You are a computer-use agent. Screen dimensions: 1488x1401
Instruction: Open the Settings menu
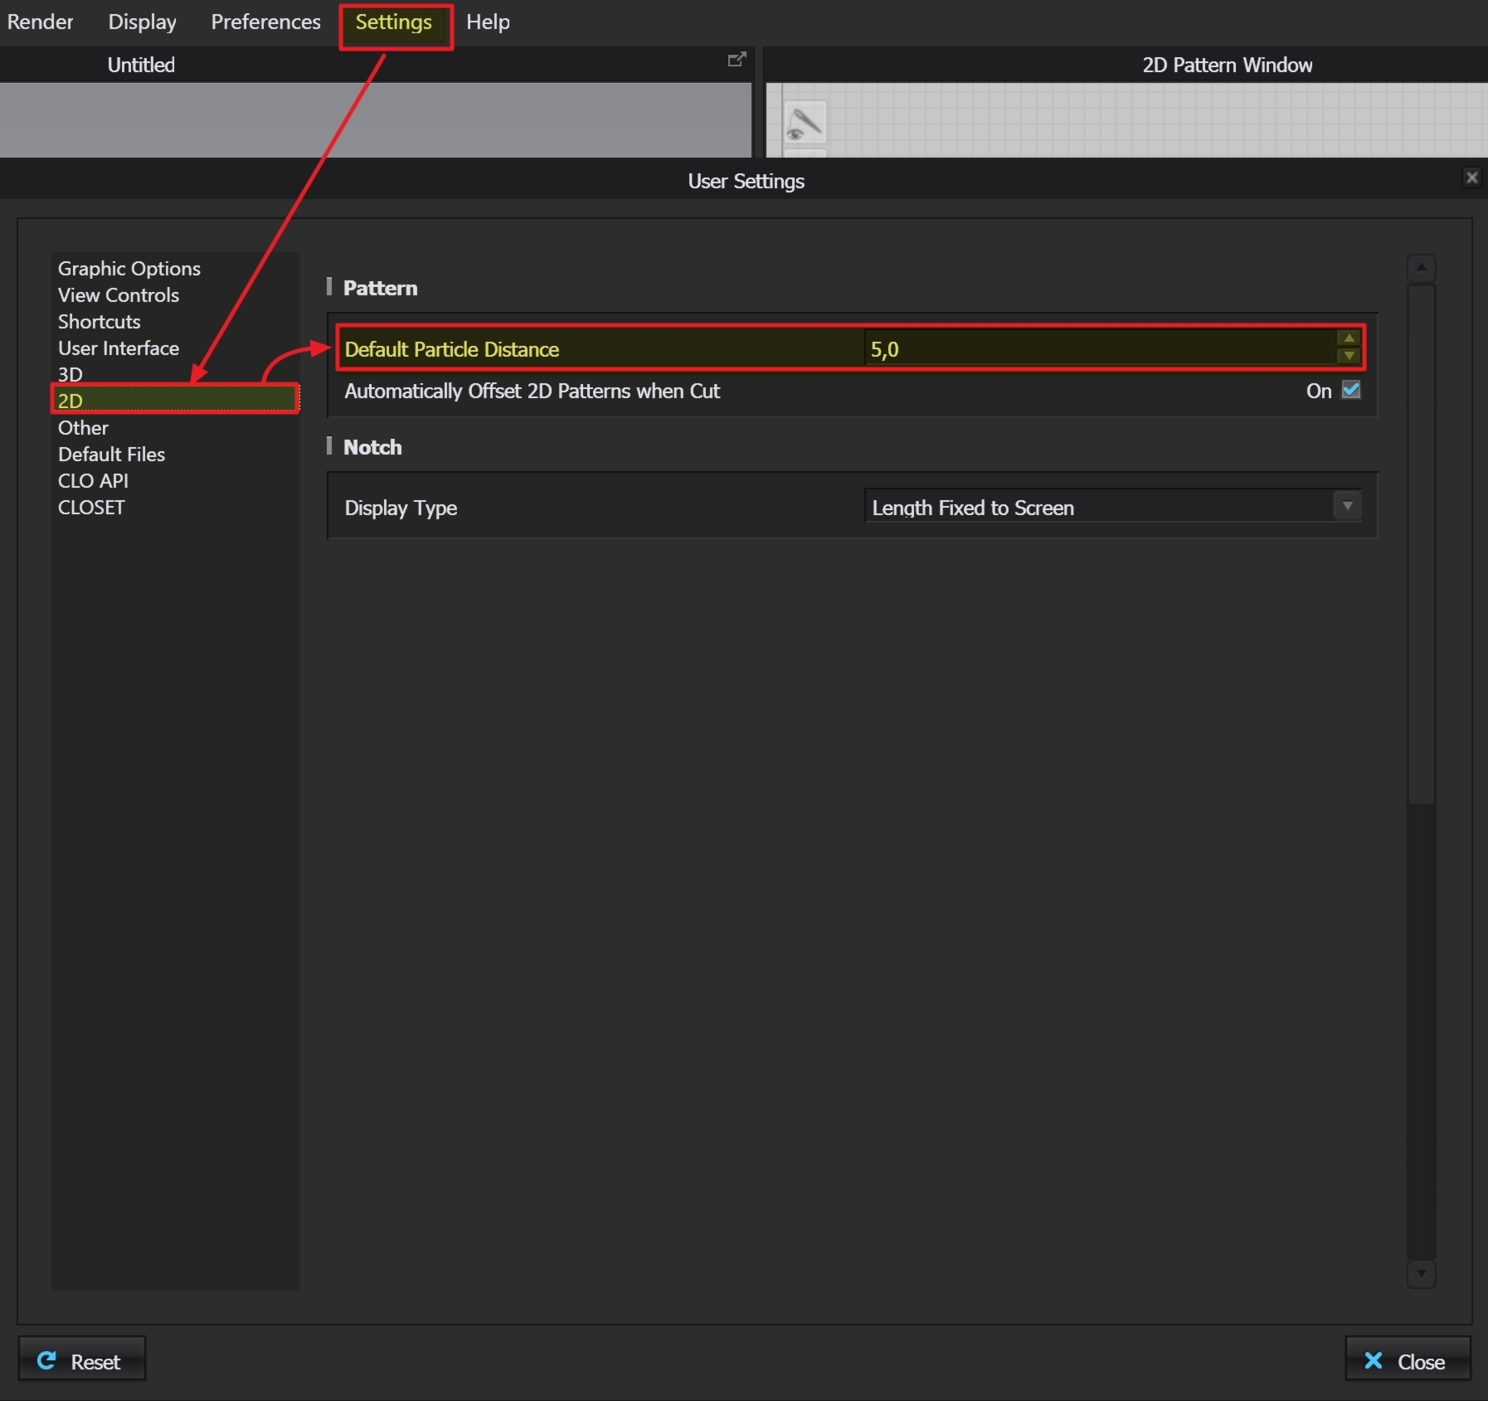(394, 22)
